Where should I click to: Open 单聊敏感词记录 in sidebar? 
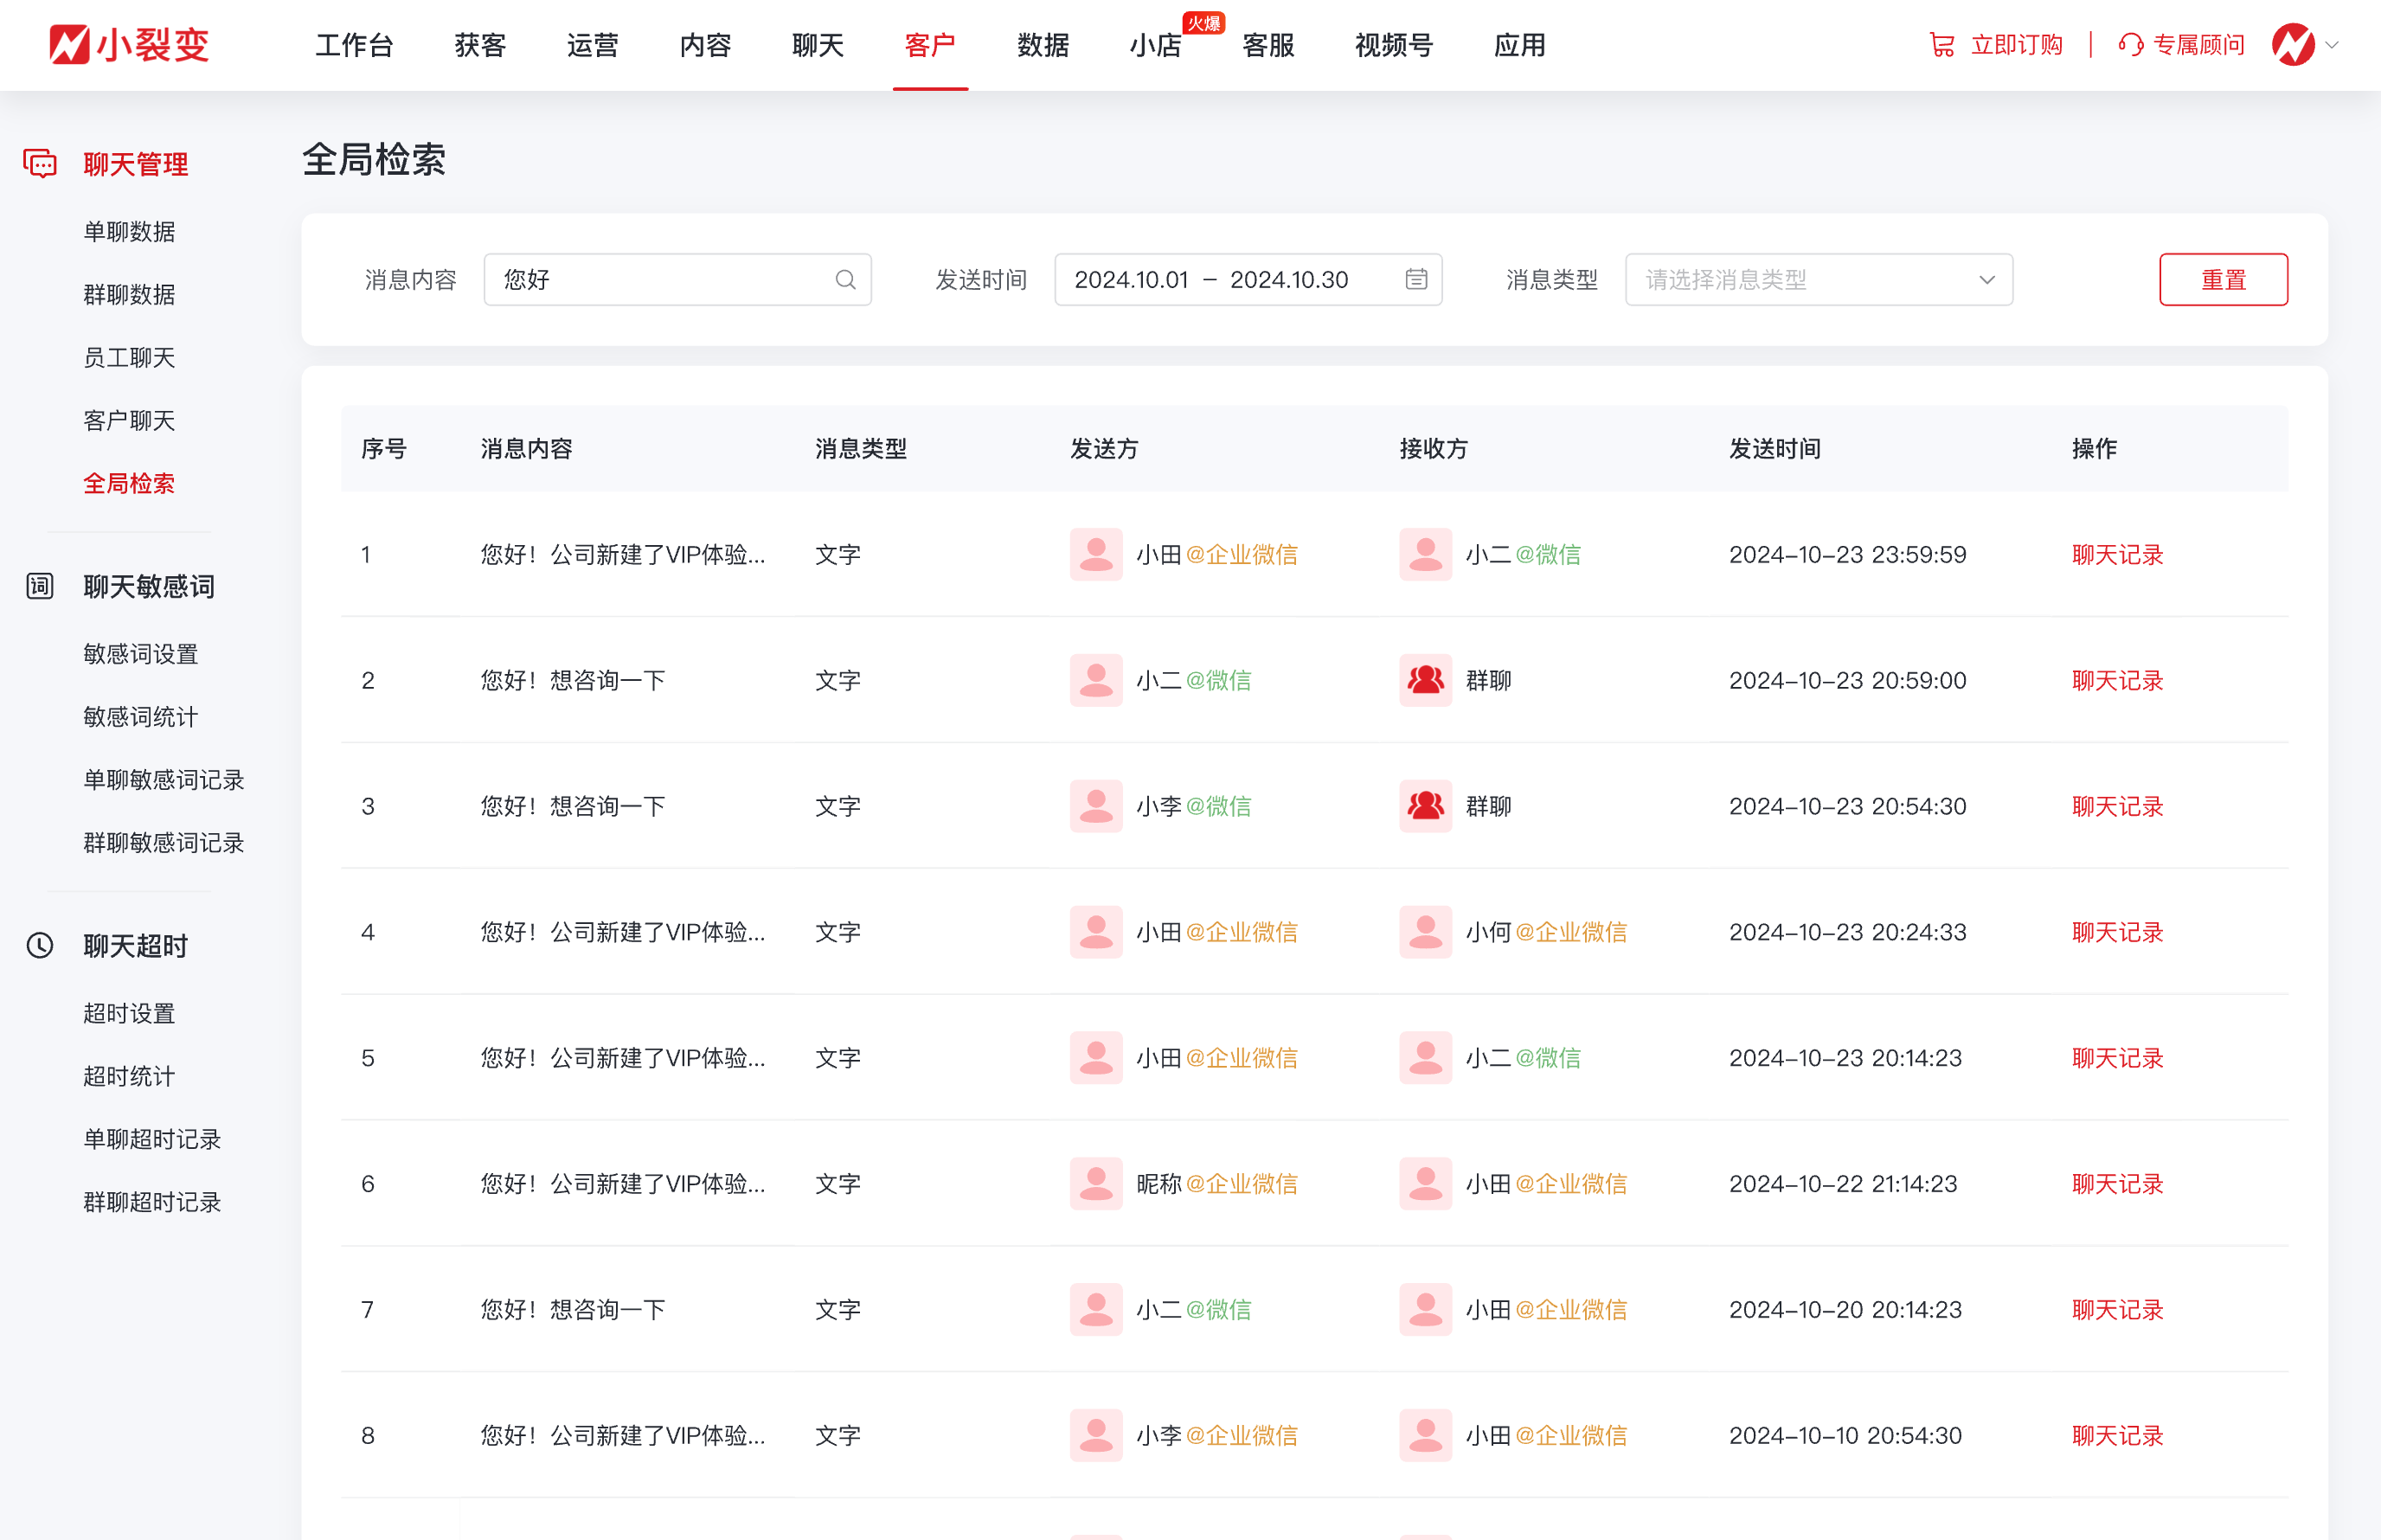coord(164,780)
